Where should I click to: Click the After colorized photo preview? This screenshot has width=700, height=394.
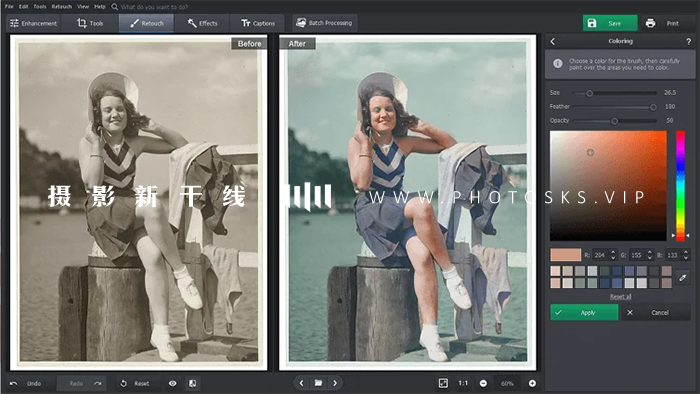point(408,203)
